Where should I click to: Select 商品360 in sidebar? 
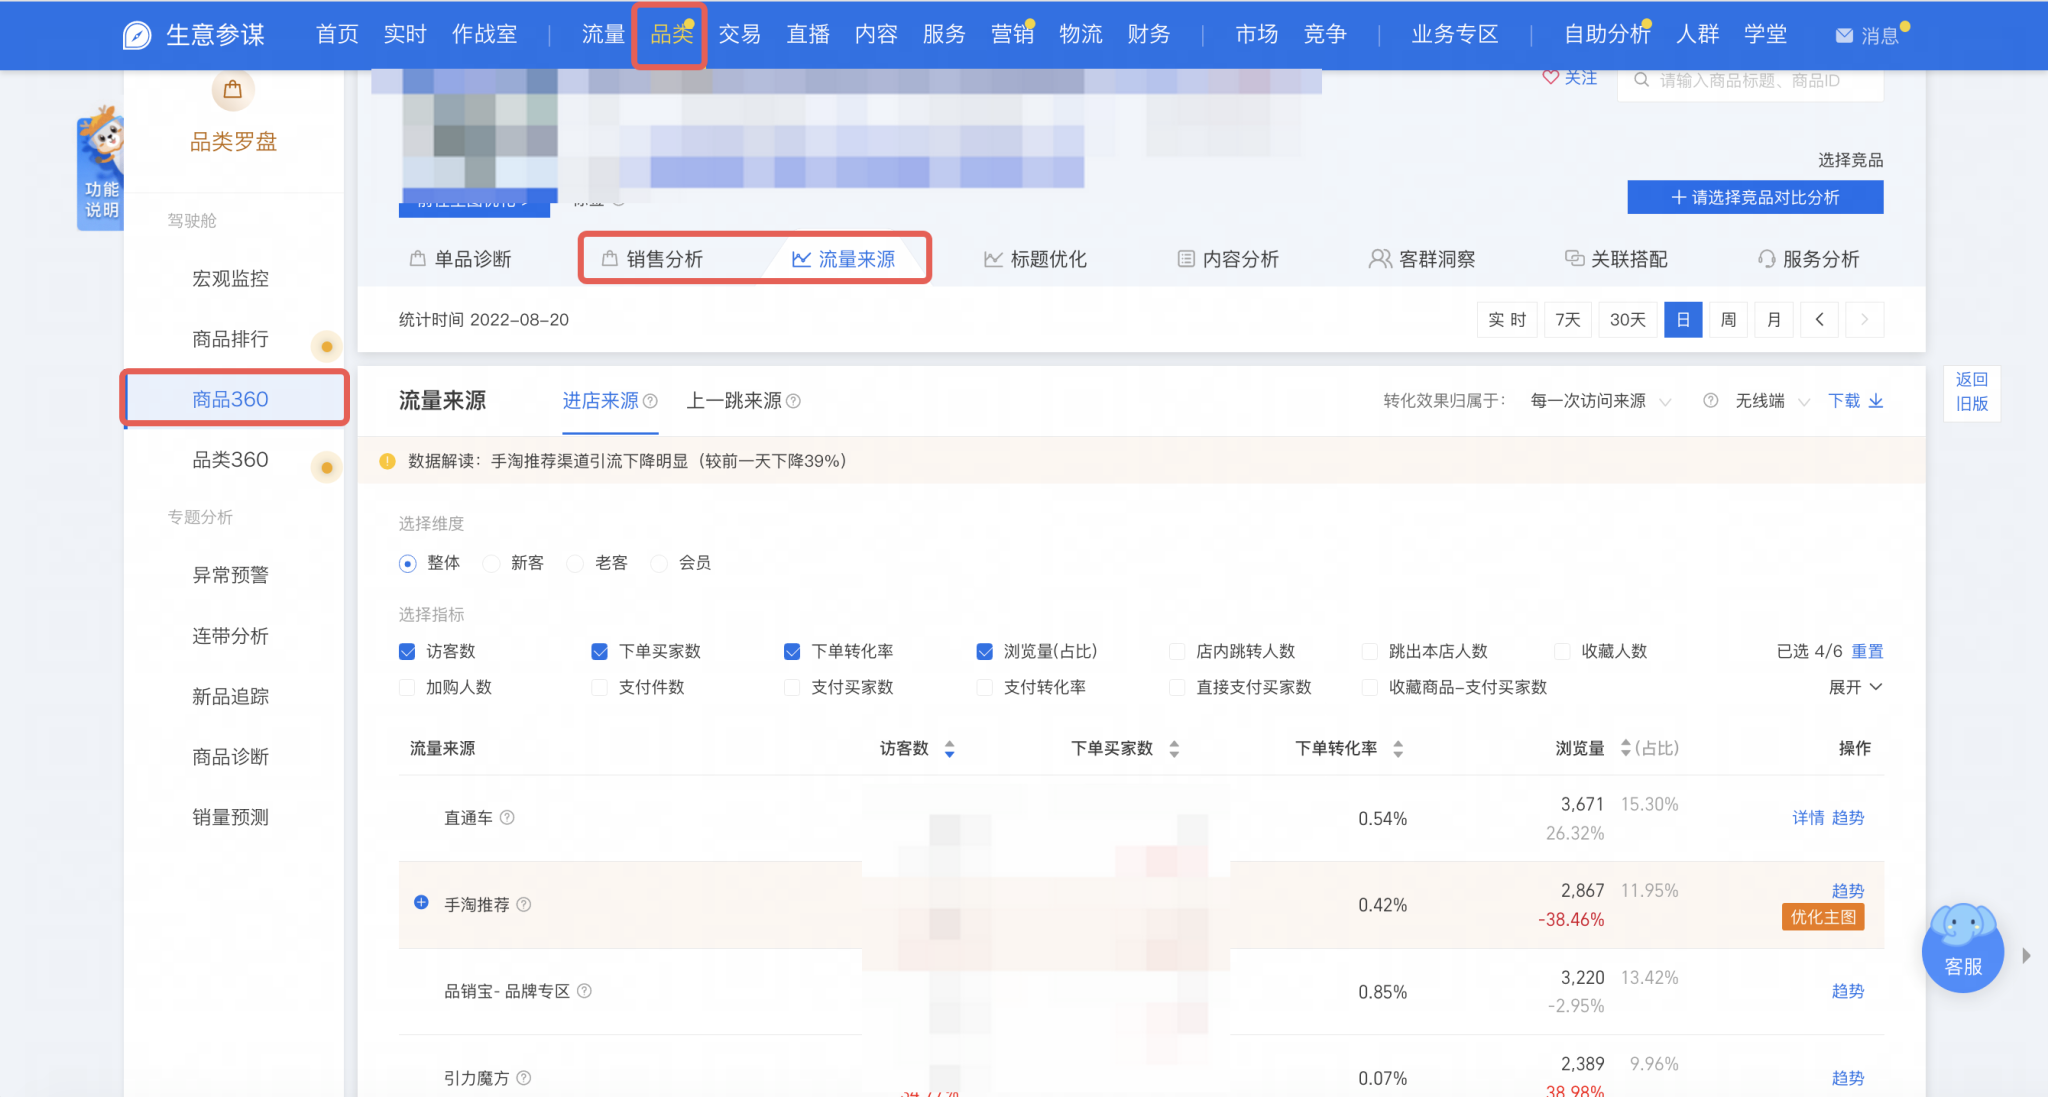[x=234, y=399]
